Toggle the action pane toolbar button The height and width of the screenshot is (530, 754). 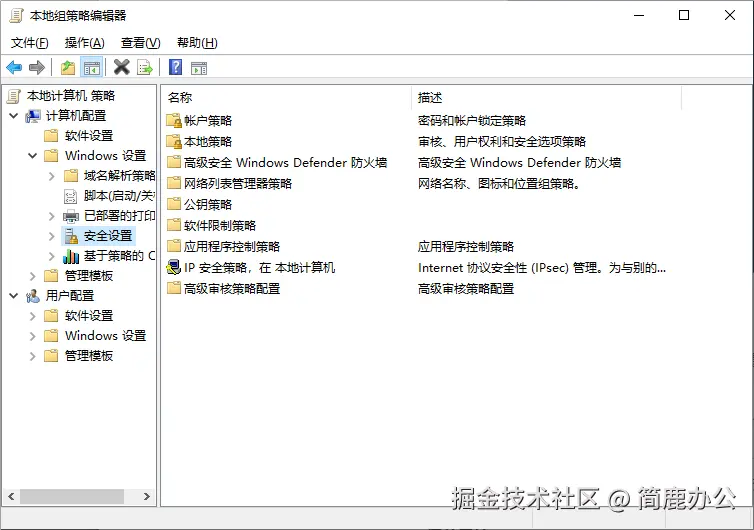[199, 67]
